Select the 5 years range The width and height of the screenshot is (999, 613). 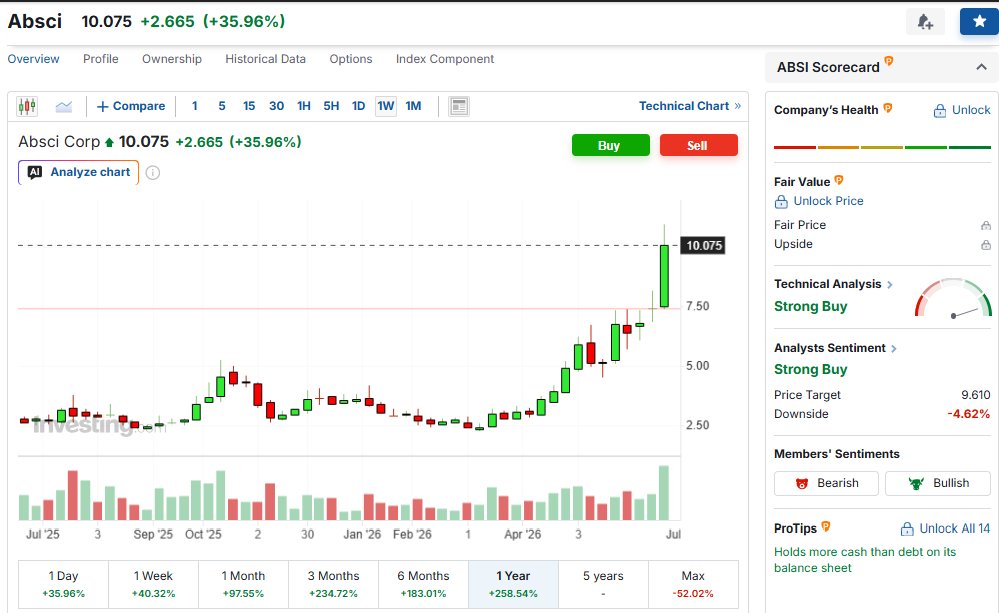(603, 584)
